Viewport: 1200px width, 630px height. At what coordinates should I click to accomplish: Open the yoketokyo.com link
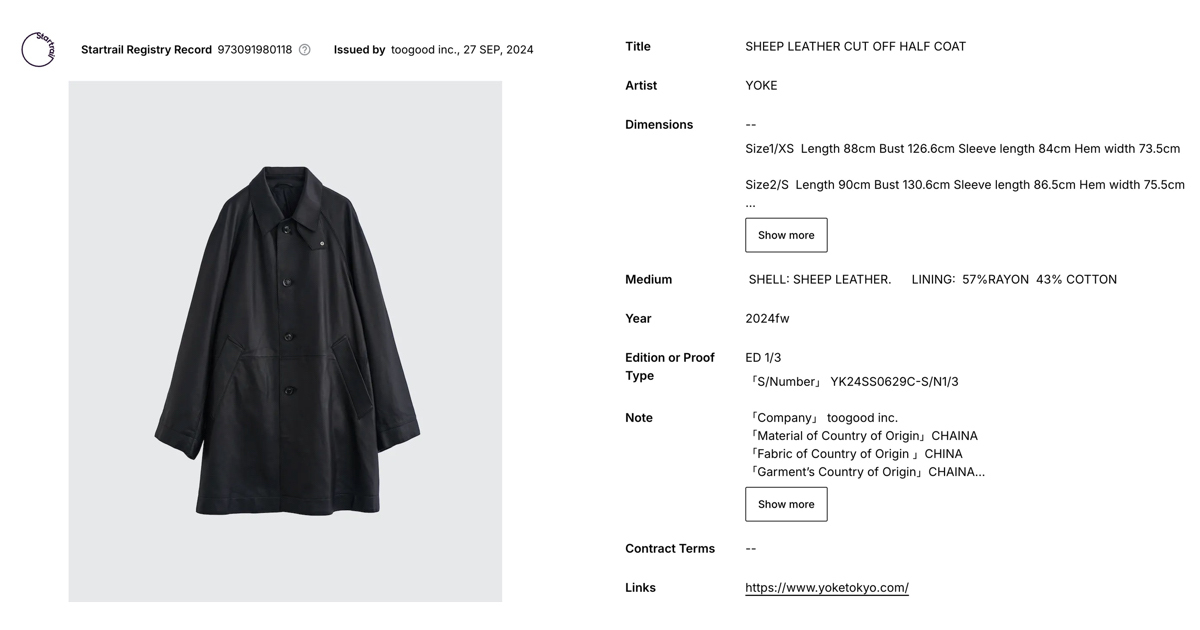coord(826,588)
